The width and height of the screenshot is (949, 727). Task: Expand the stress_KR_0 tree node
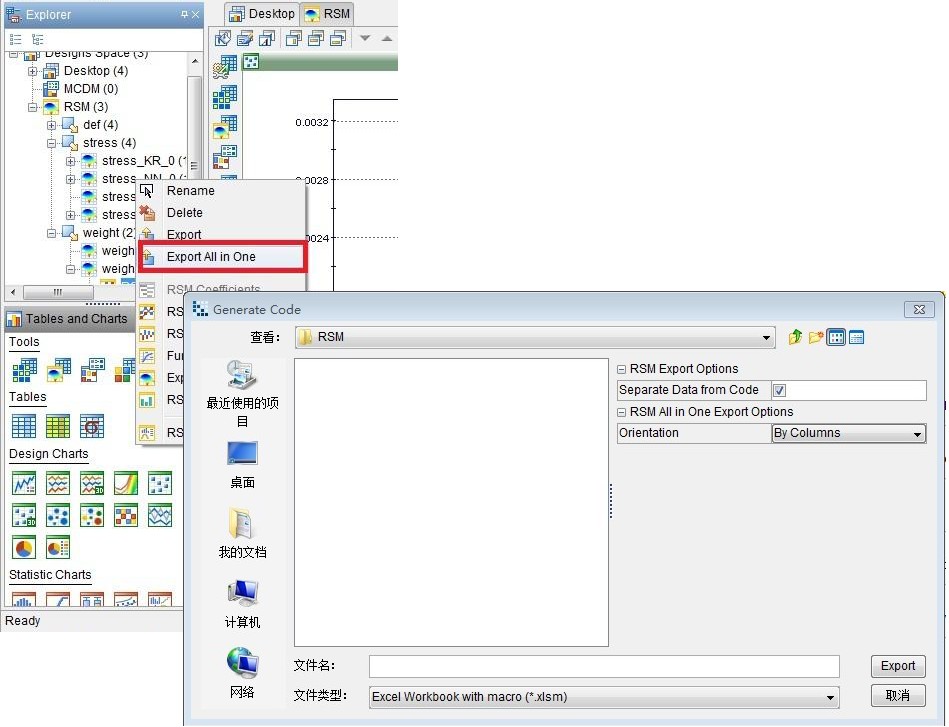(x=70, y=162)
